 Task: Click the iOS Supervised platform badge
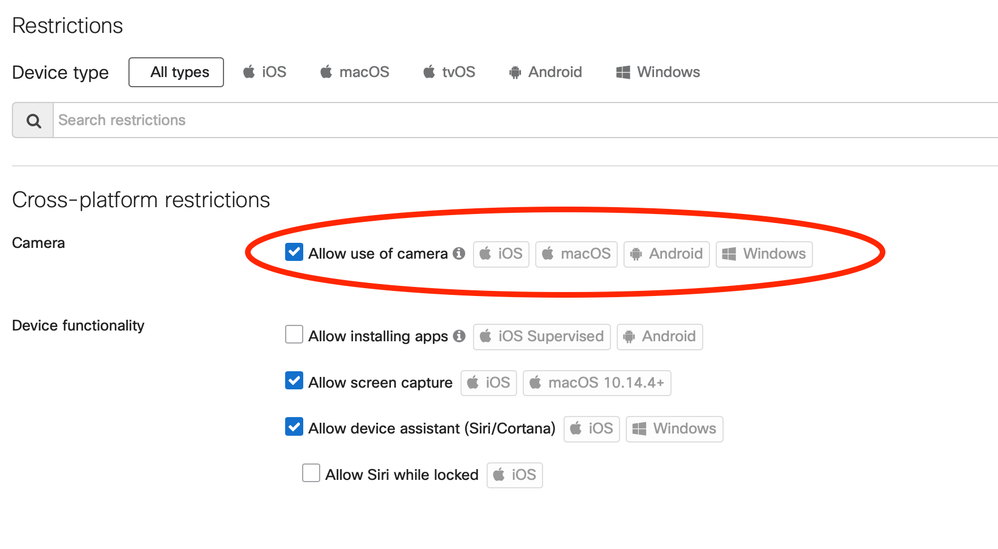pyautogui.click(x=541, y=337)
